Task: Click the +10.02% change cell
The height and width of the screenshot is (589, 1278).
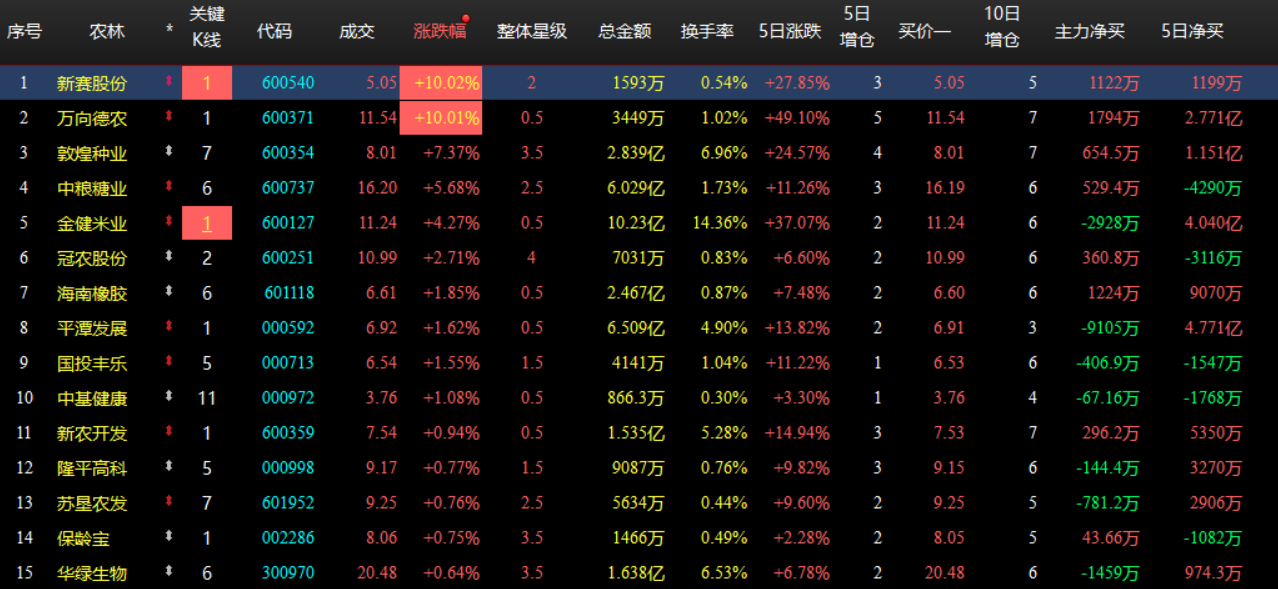Action: click(x=441, y=83)
